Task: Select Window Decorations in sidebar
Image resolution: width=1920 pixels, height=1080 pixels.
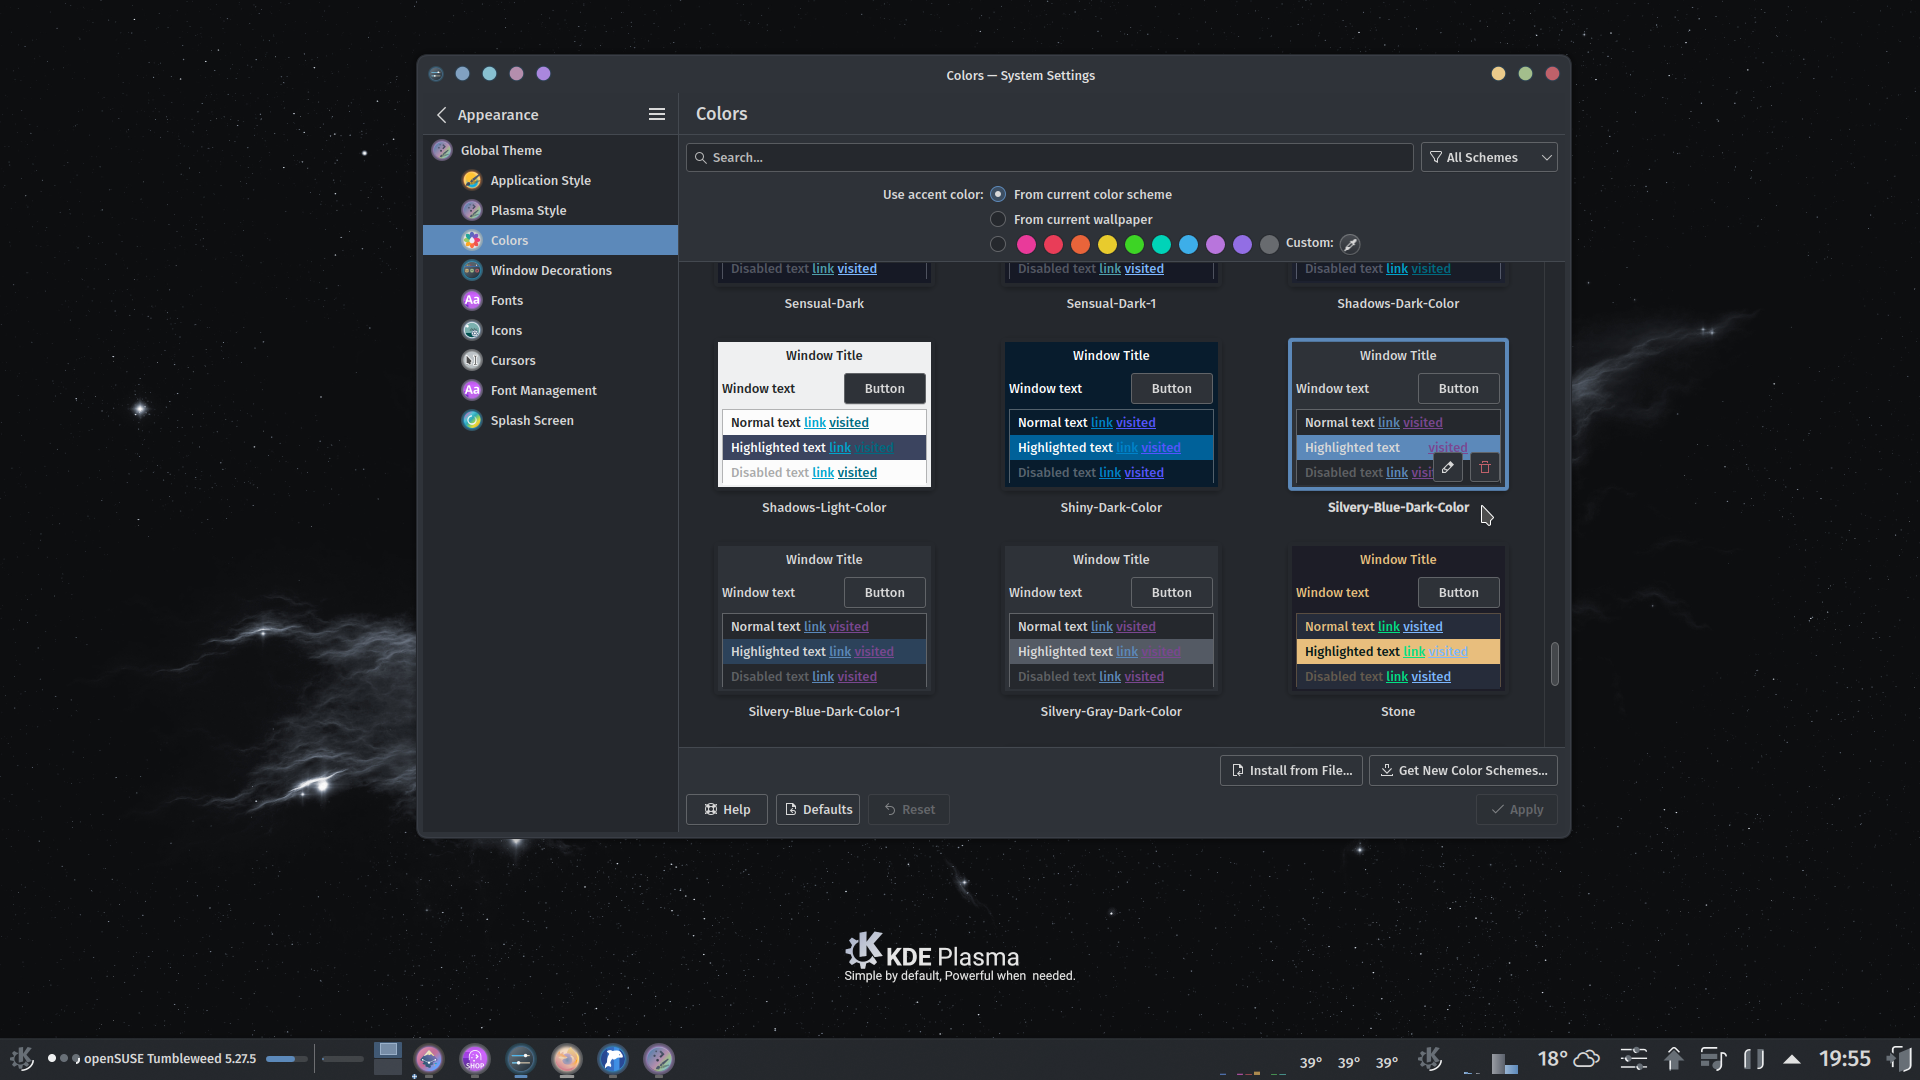Action: [x=550, y=270]
